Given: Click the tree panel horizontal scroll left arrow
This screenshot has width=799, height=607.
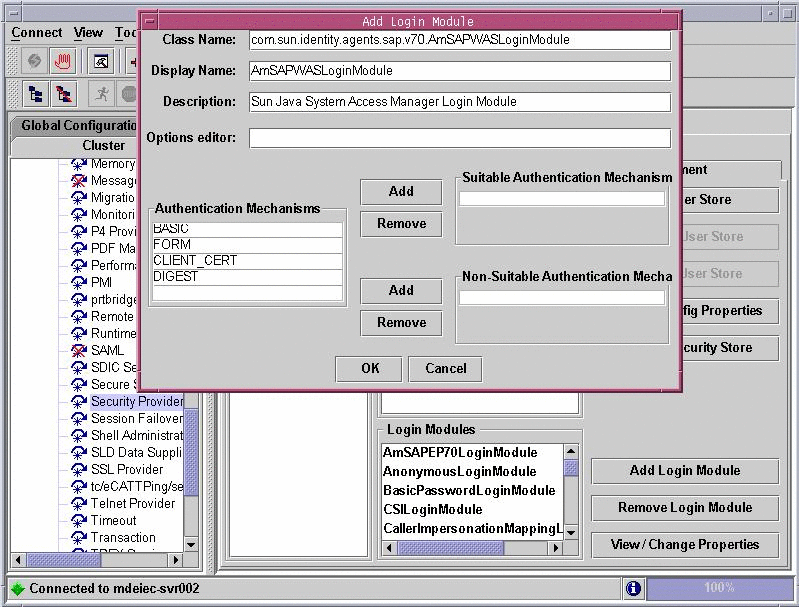Looking at the screenshot, I should [x=18, y=560].
